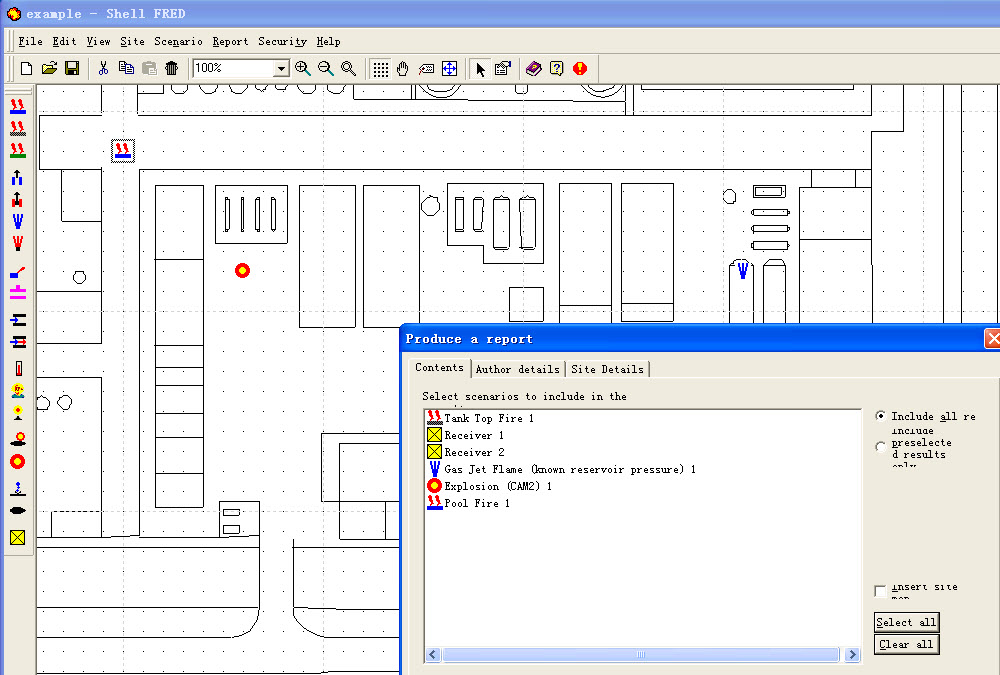Click the paste clipboard toolbar icon

pos(149,68)
